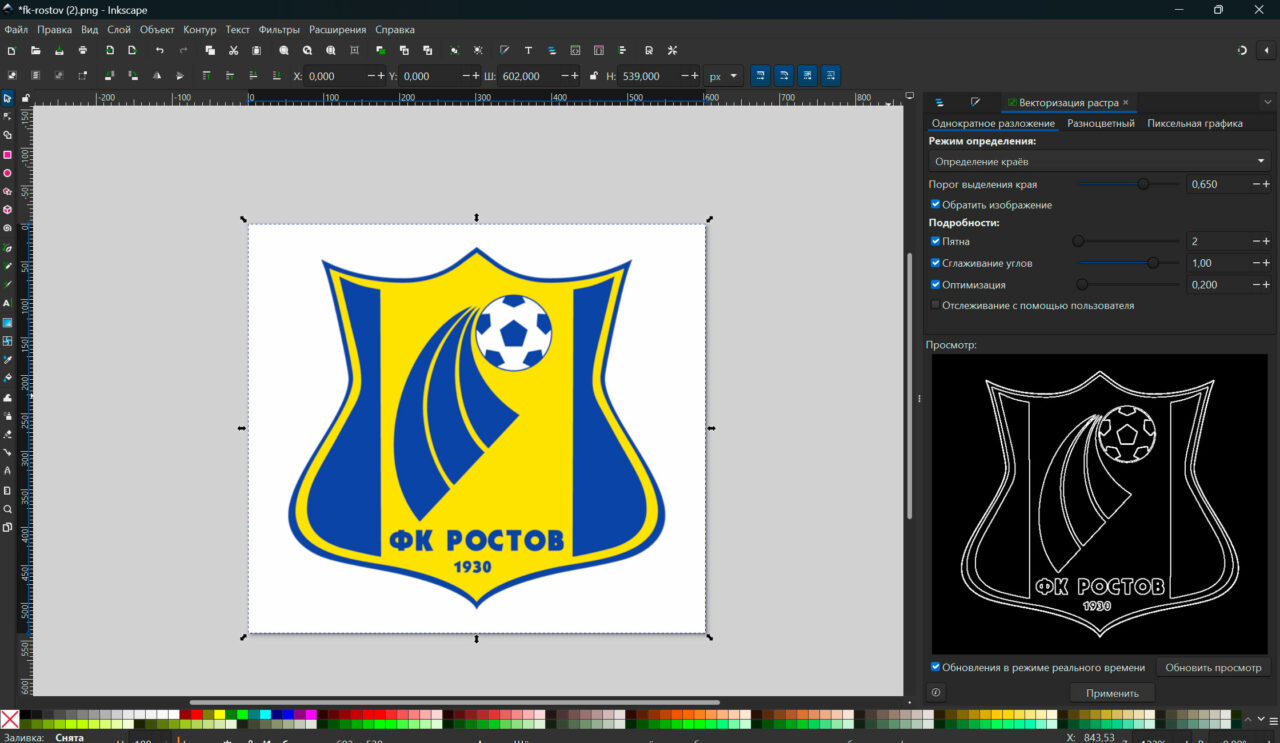
Task: Choose the Ellipse tool
Action: (7, 173)
